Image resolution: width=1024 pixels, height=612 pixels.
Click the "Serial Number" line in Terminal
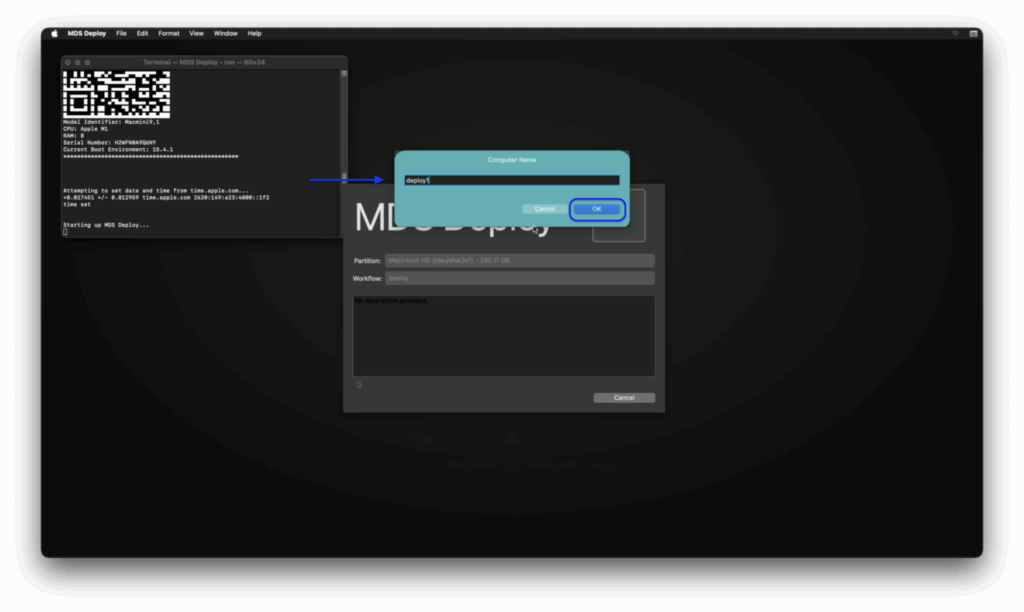[110, 142]
